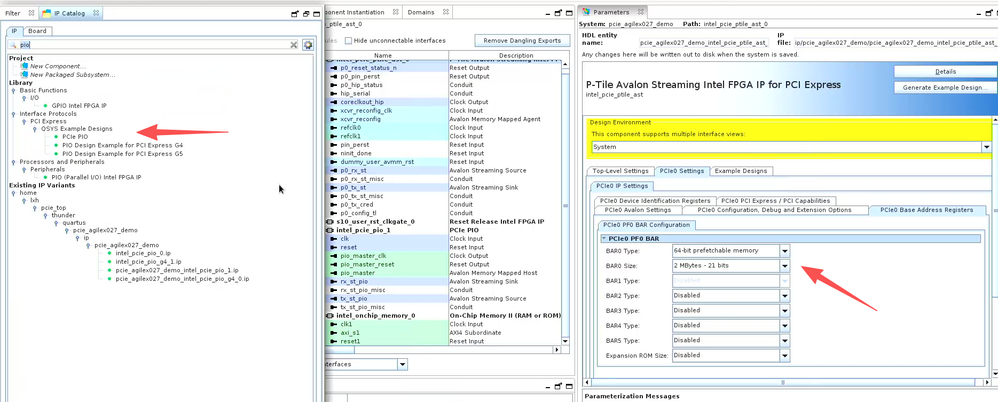Switch to the Example Designs tab
Viewport: 998px width, 402px height.
(x=740, y=171)
